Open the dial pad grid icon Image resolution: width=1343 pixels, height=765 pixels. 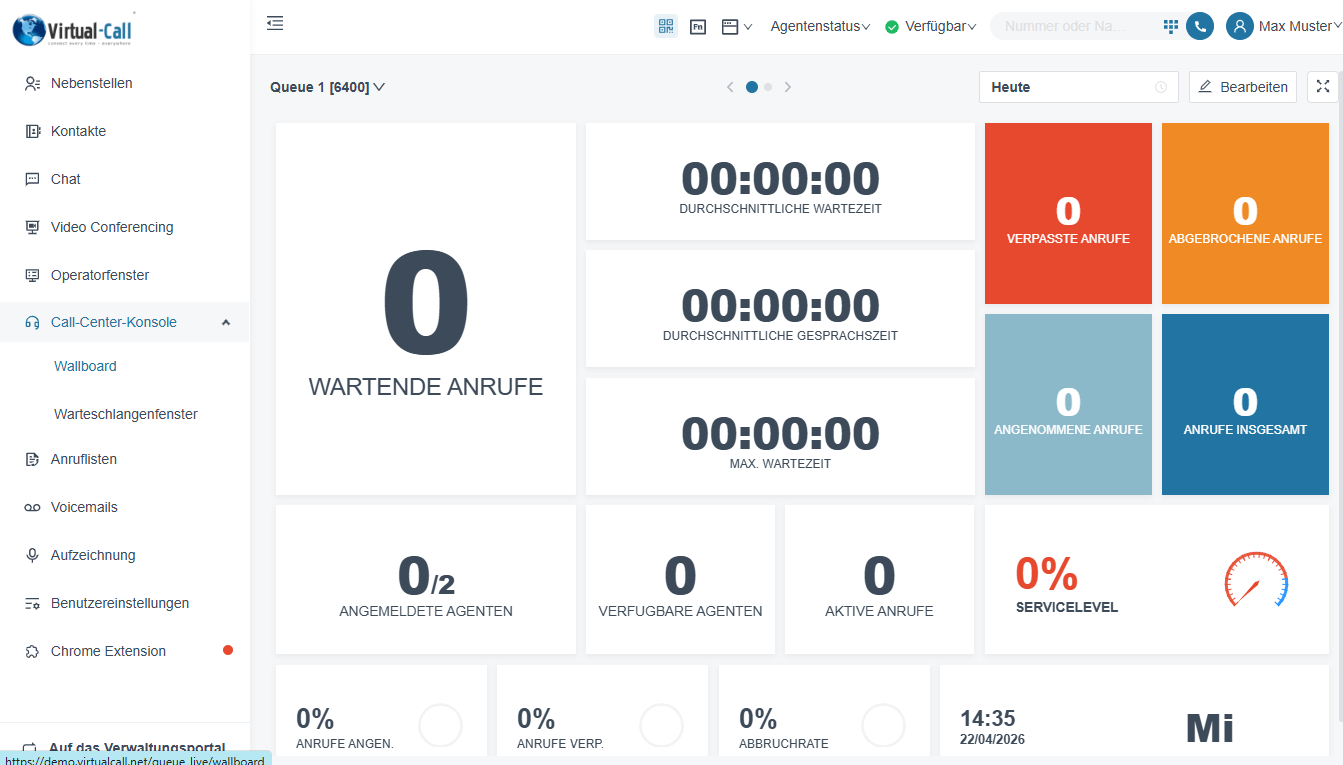click(1171, 27)
